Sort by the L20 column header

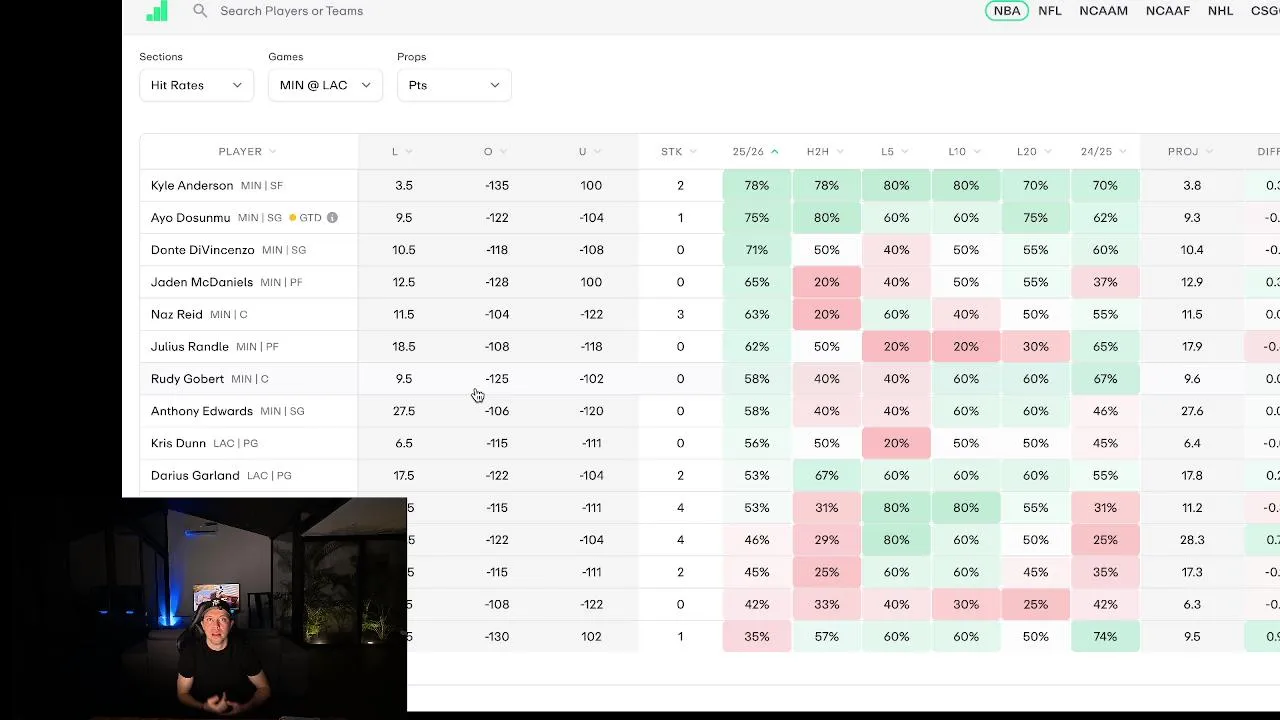tap(1034, 152)
